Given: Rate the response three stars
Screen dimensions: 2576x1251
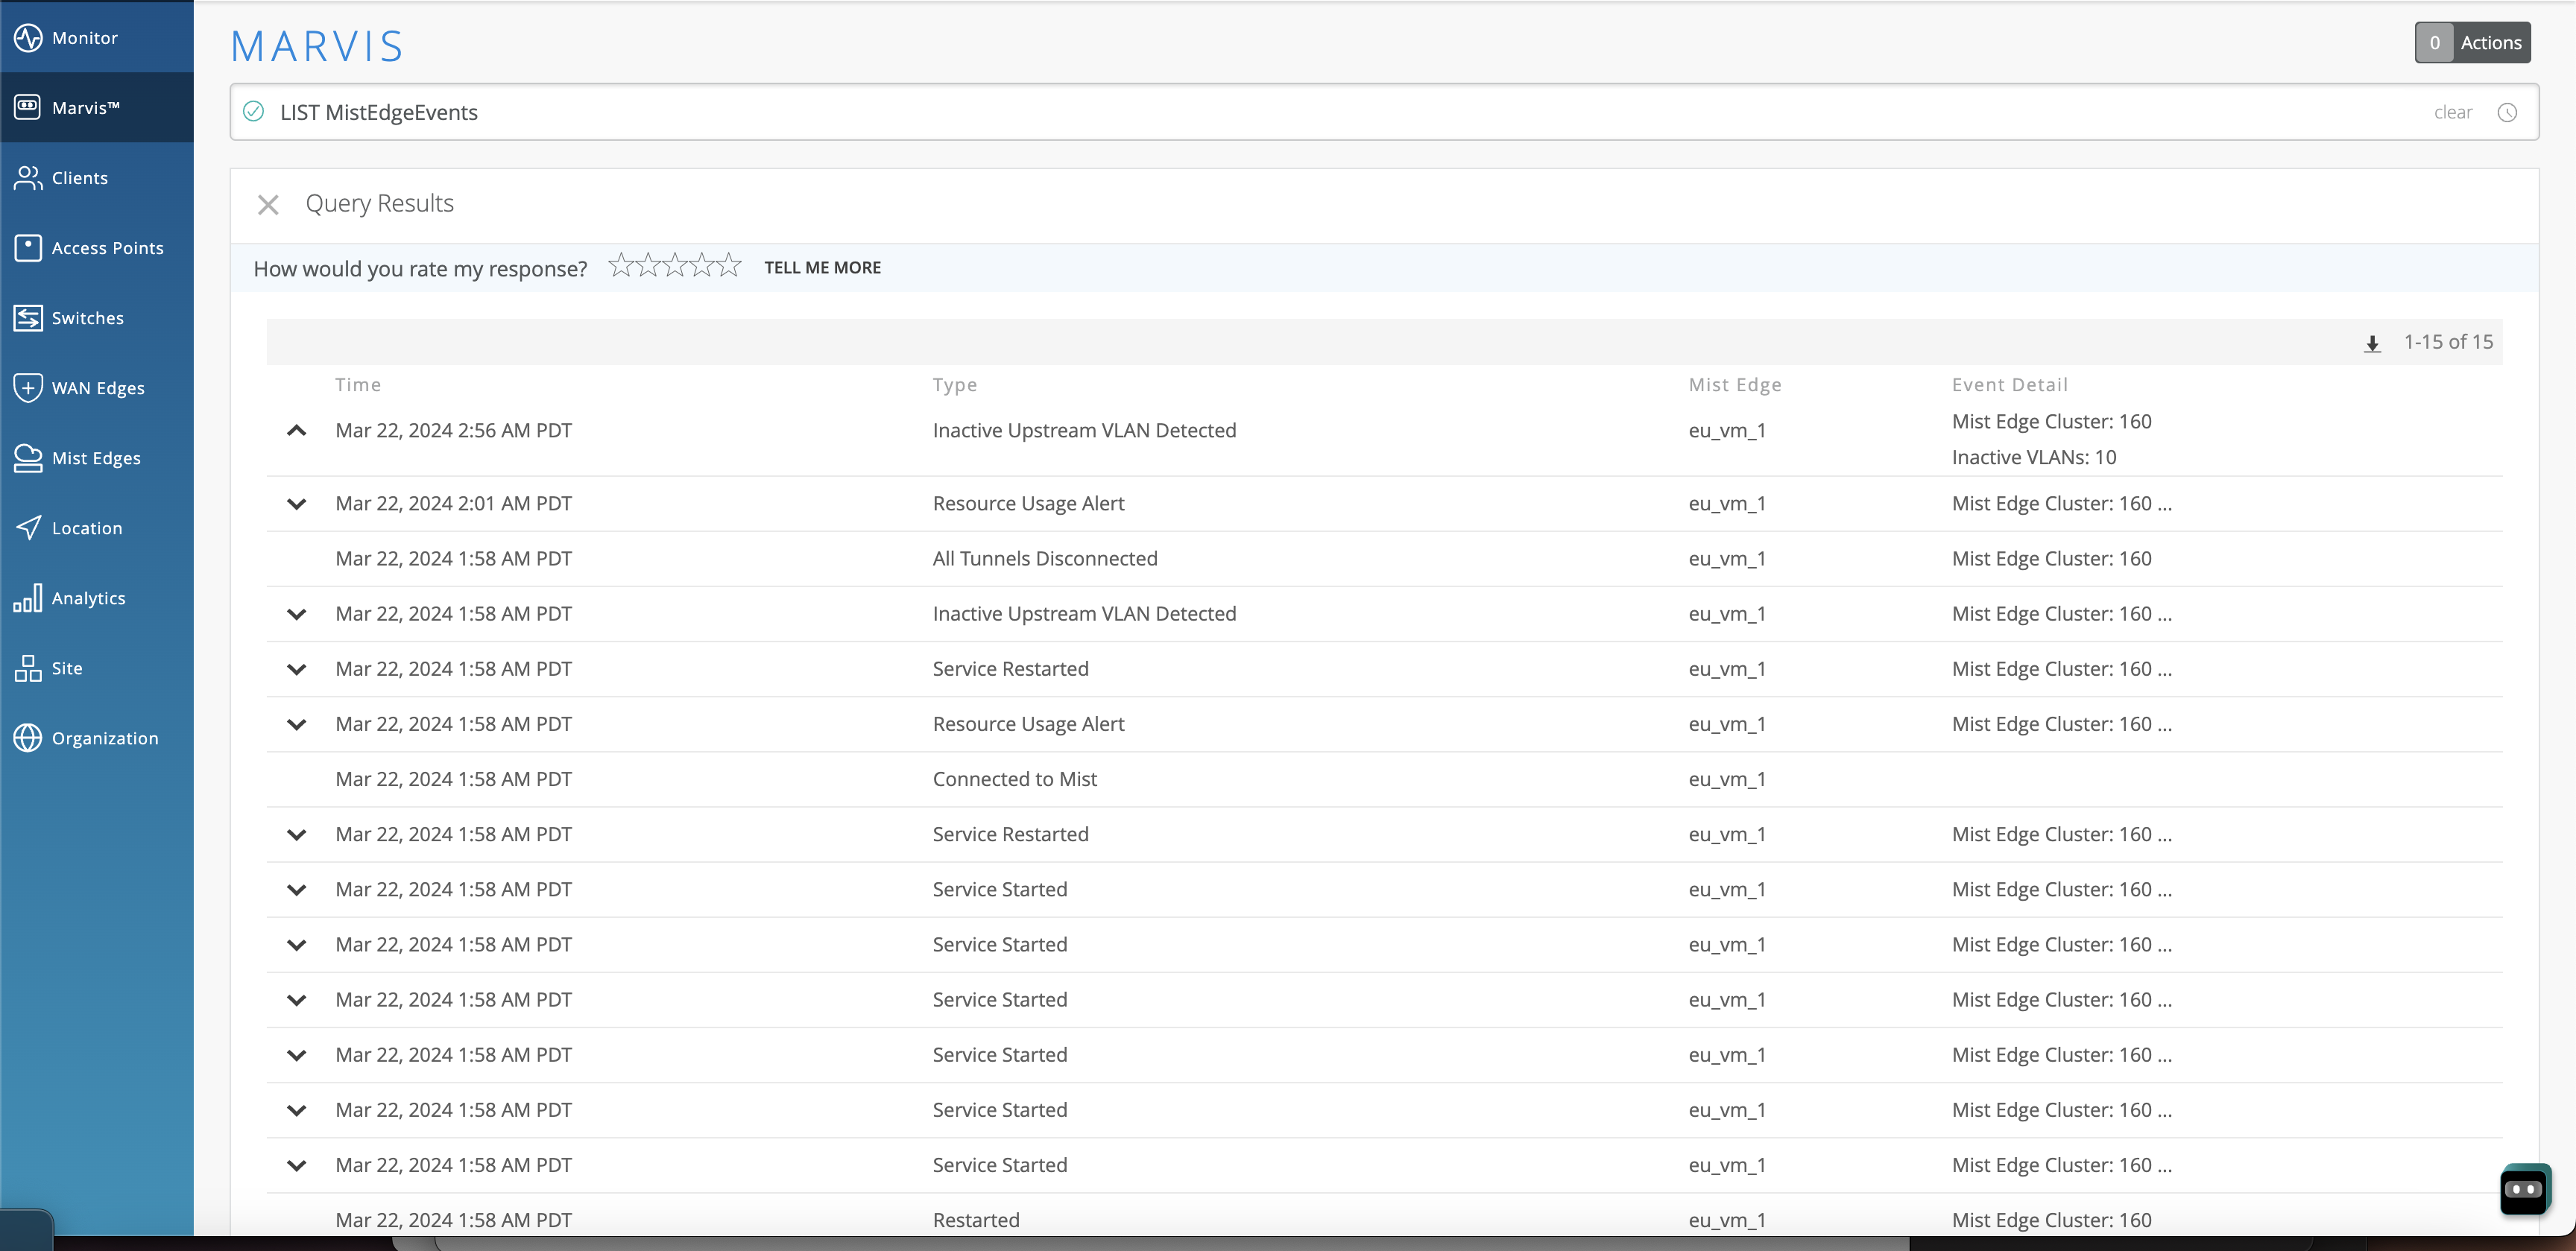Looking at the screenshot, I should click(675, 266).
